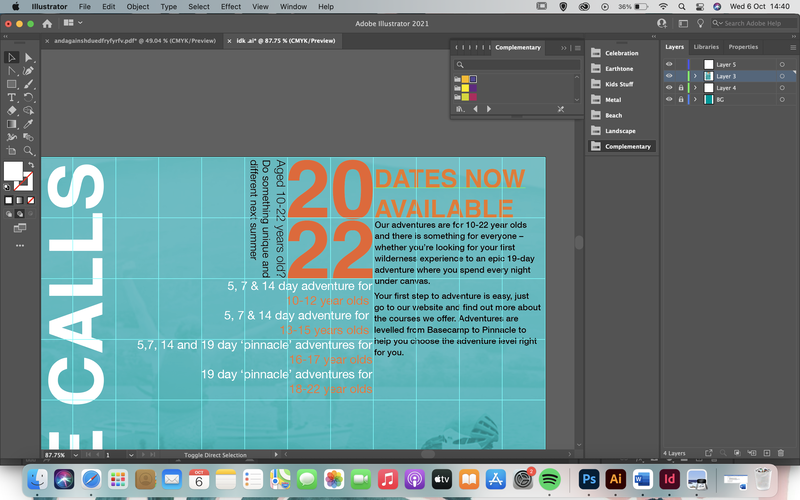Open the Beach swatch library
Screen dimensions: 800x500
click(613, 115)
